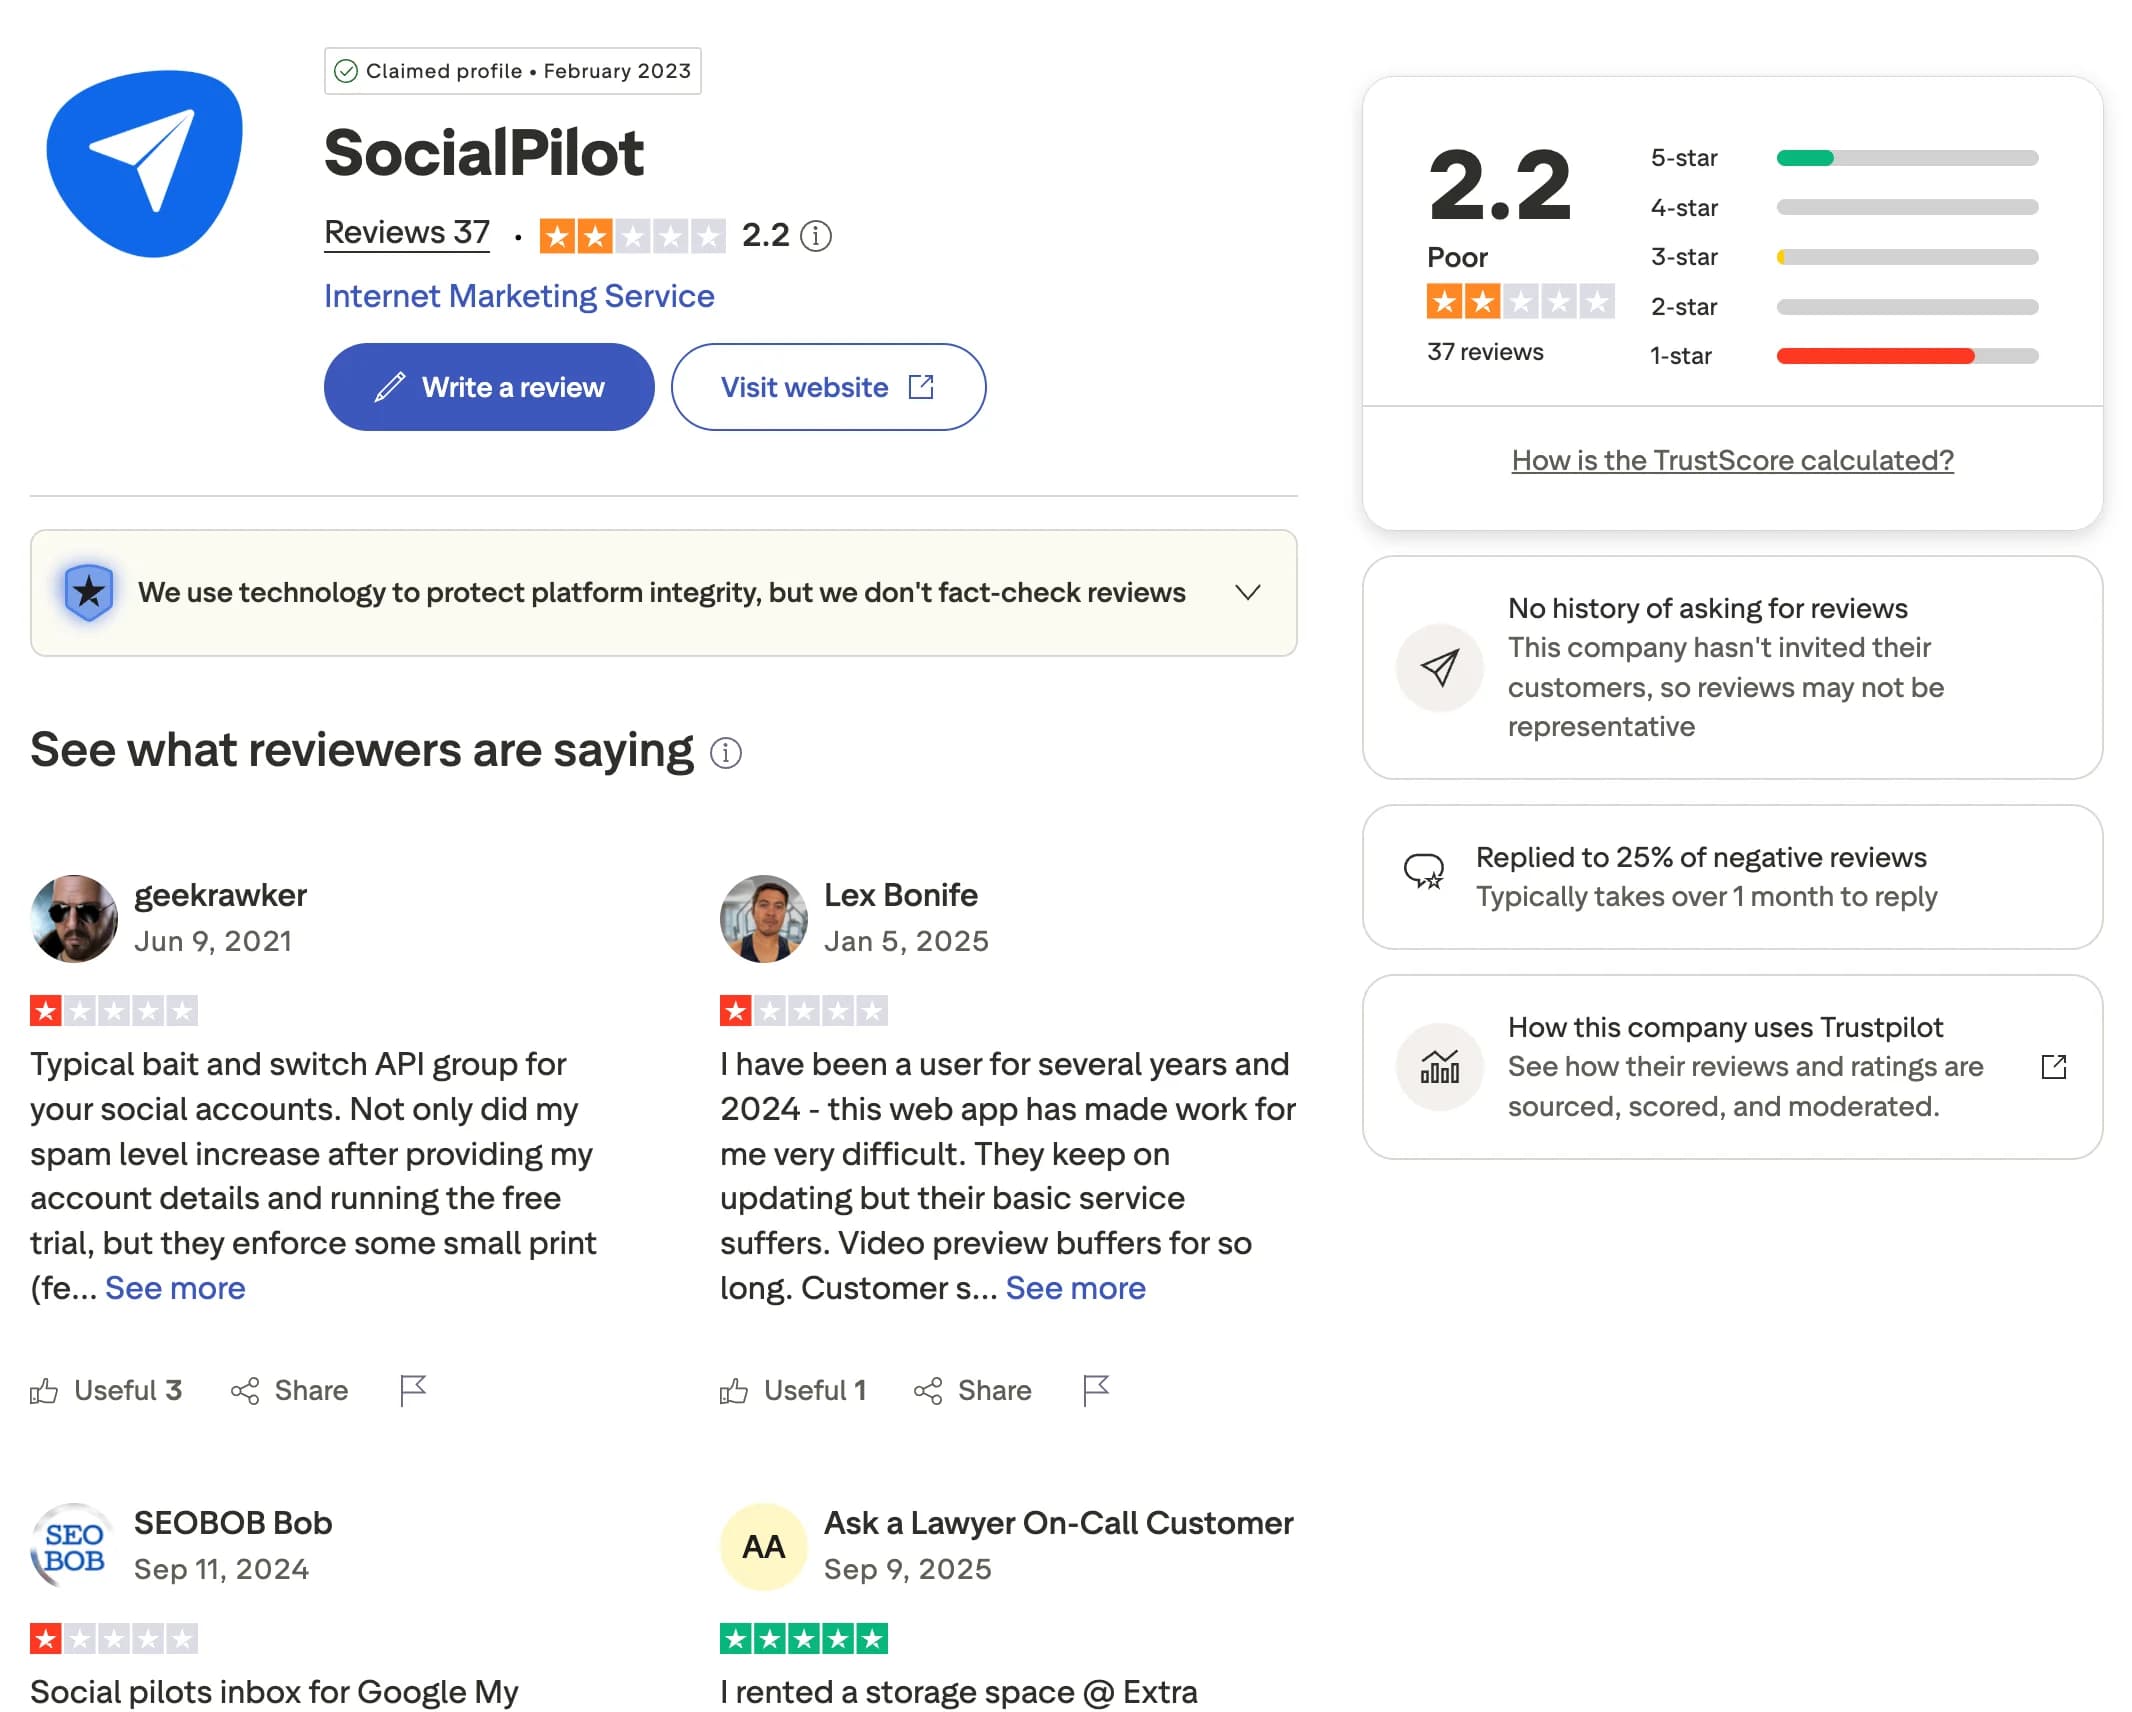
Task: Click the Jan 5, 2025 review date
Action: click(906, 942)
